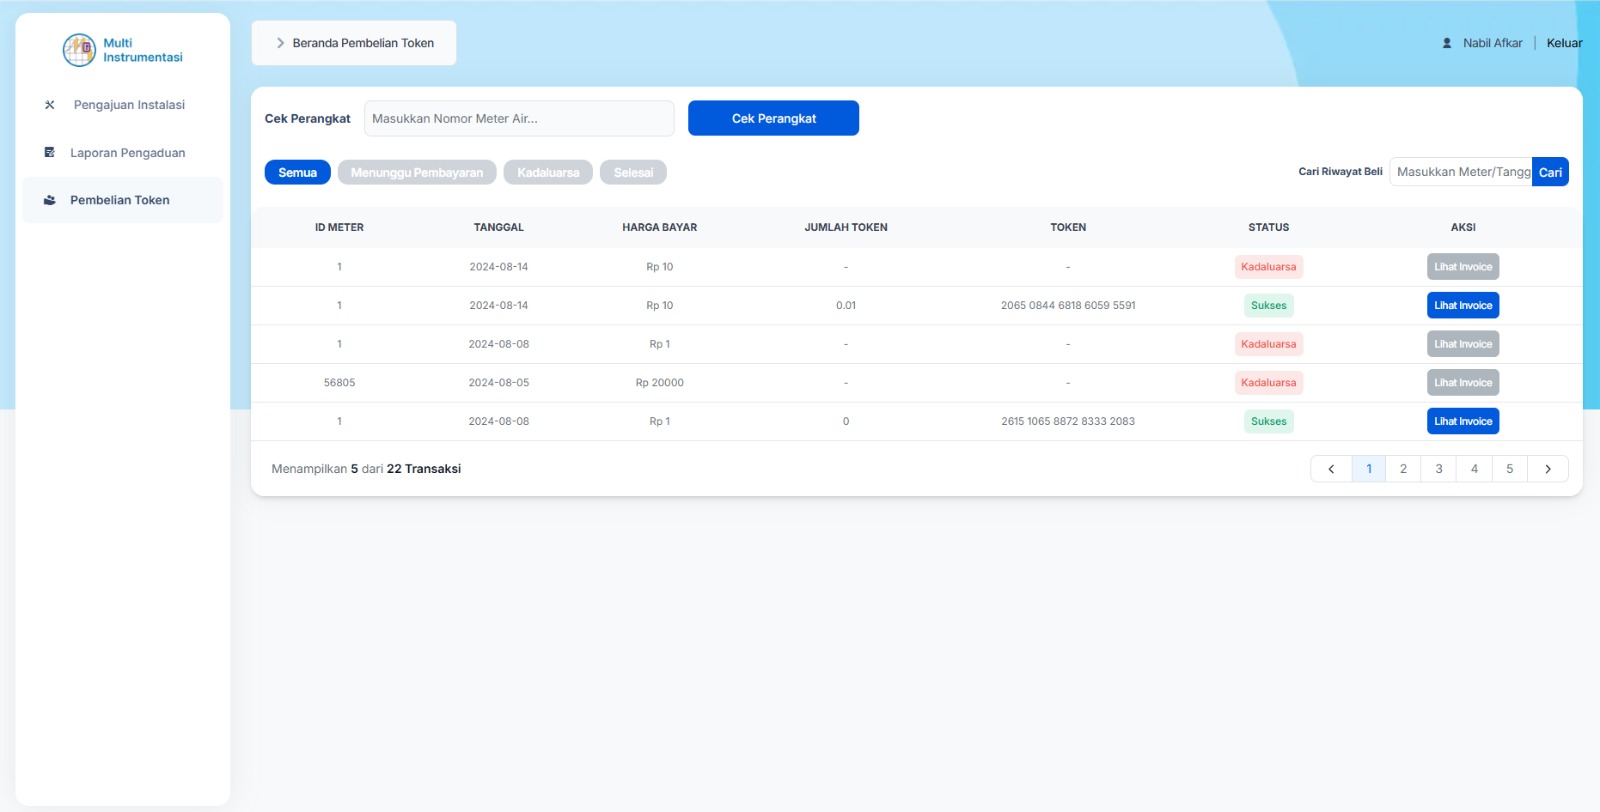
Task: Filter transactions by Kadaluarsa
Action: click(548, 173)
